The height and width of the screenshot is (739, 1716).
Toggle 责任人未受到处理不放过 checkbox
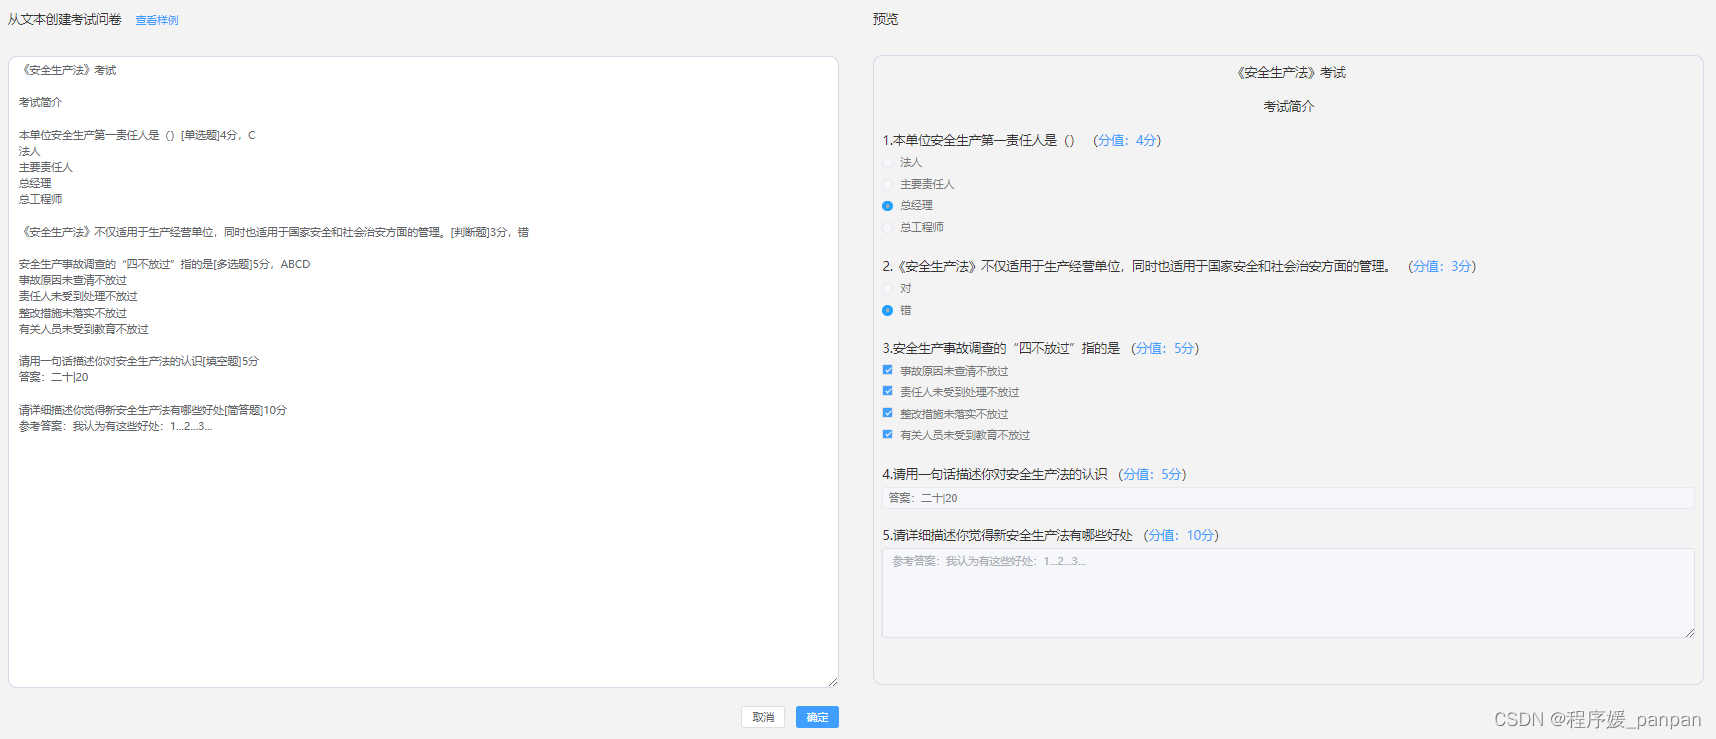887,391
